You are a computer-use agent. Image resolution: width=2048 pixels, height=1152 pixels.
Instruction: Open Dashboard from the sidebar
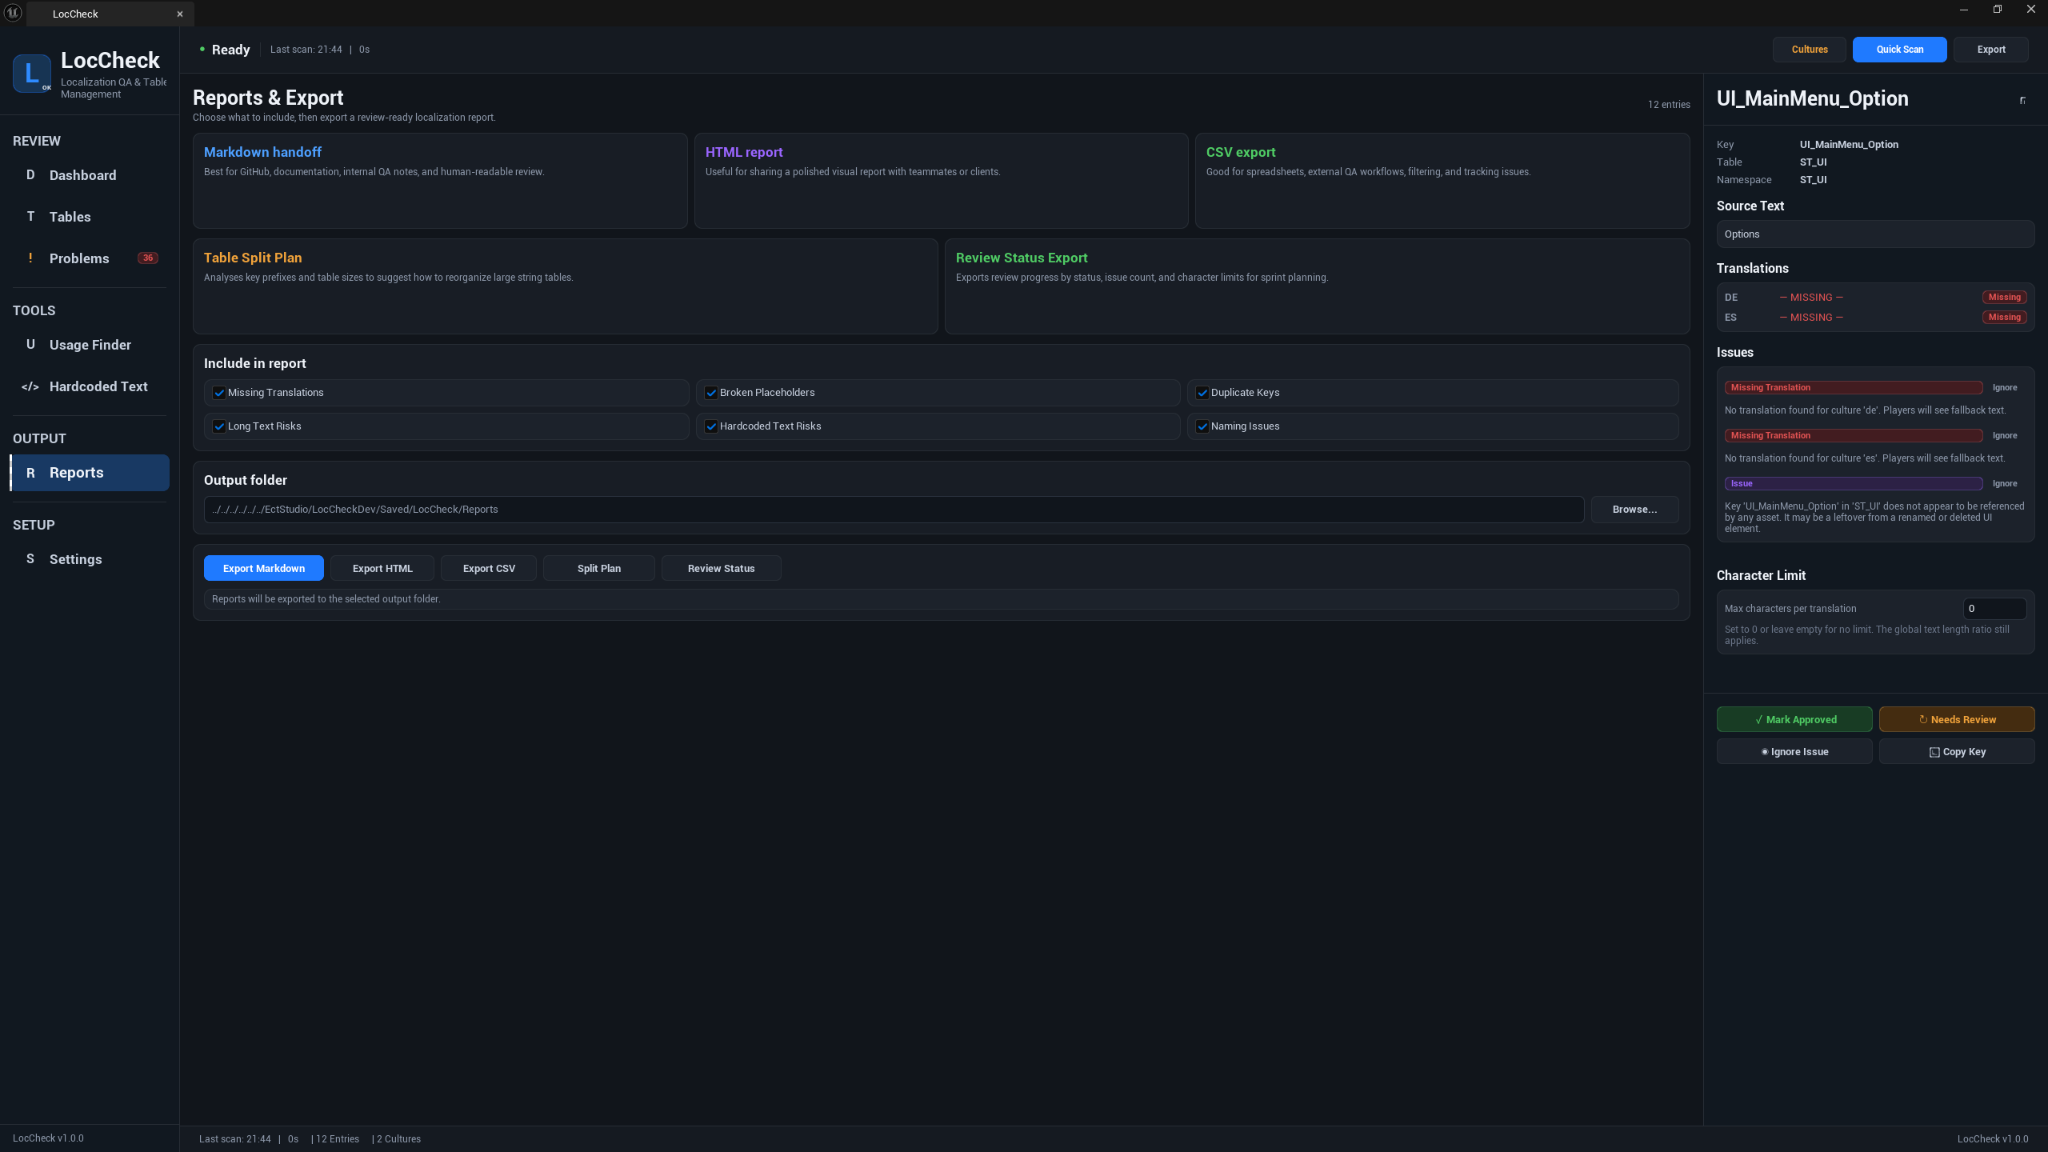click(x=89, y=175)
